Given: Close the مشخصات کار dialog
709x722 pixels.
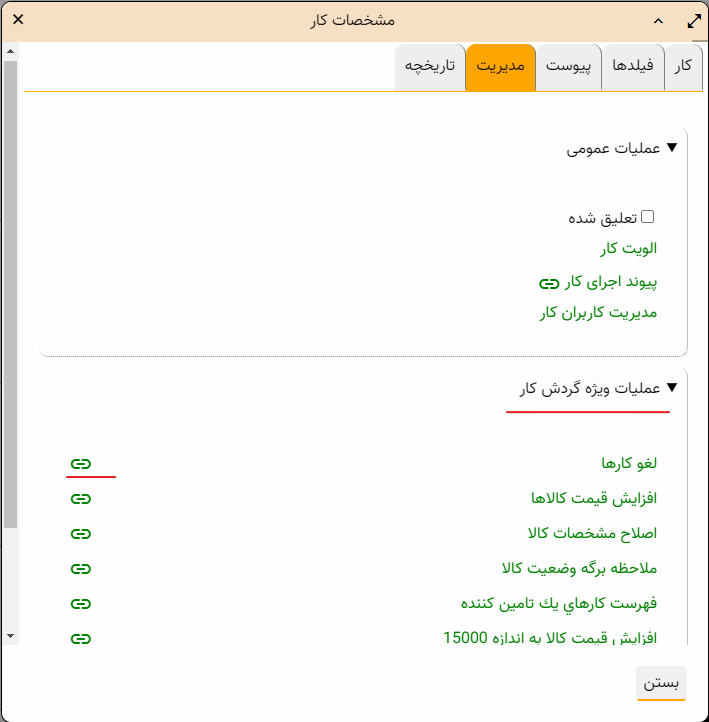Looking at the screenshot, I should 18,20.
